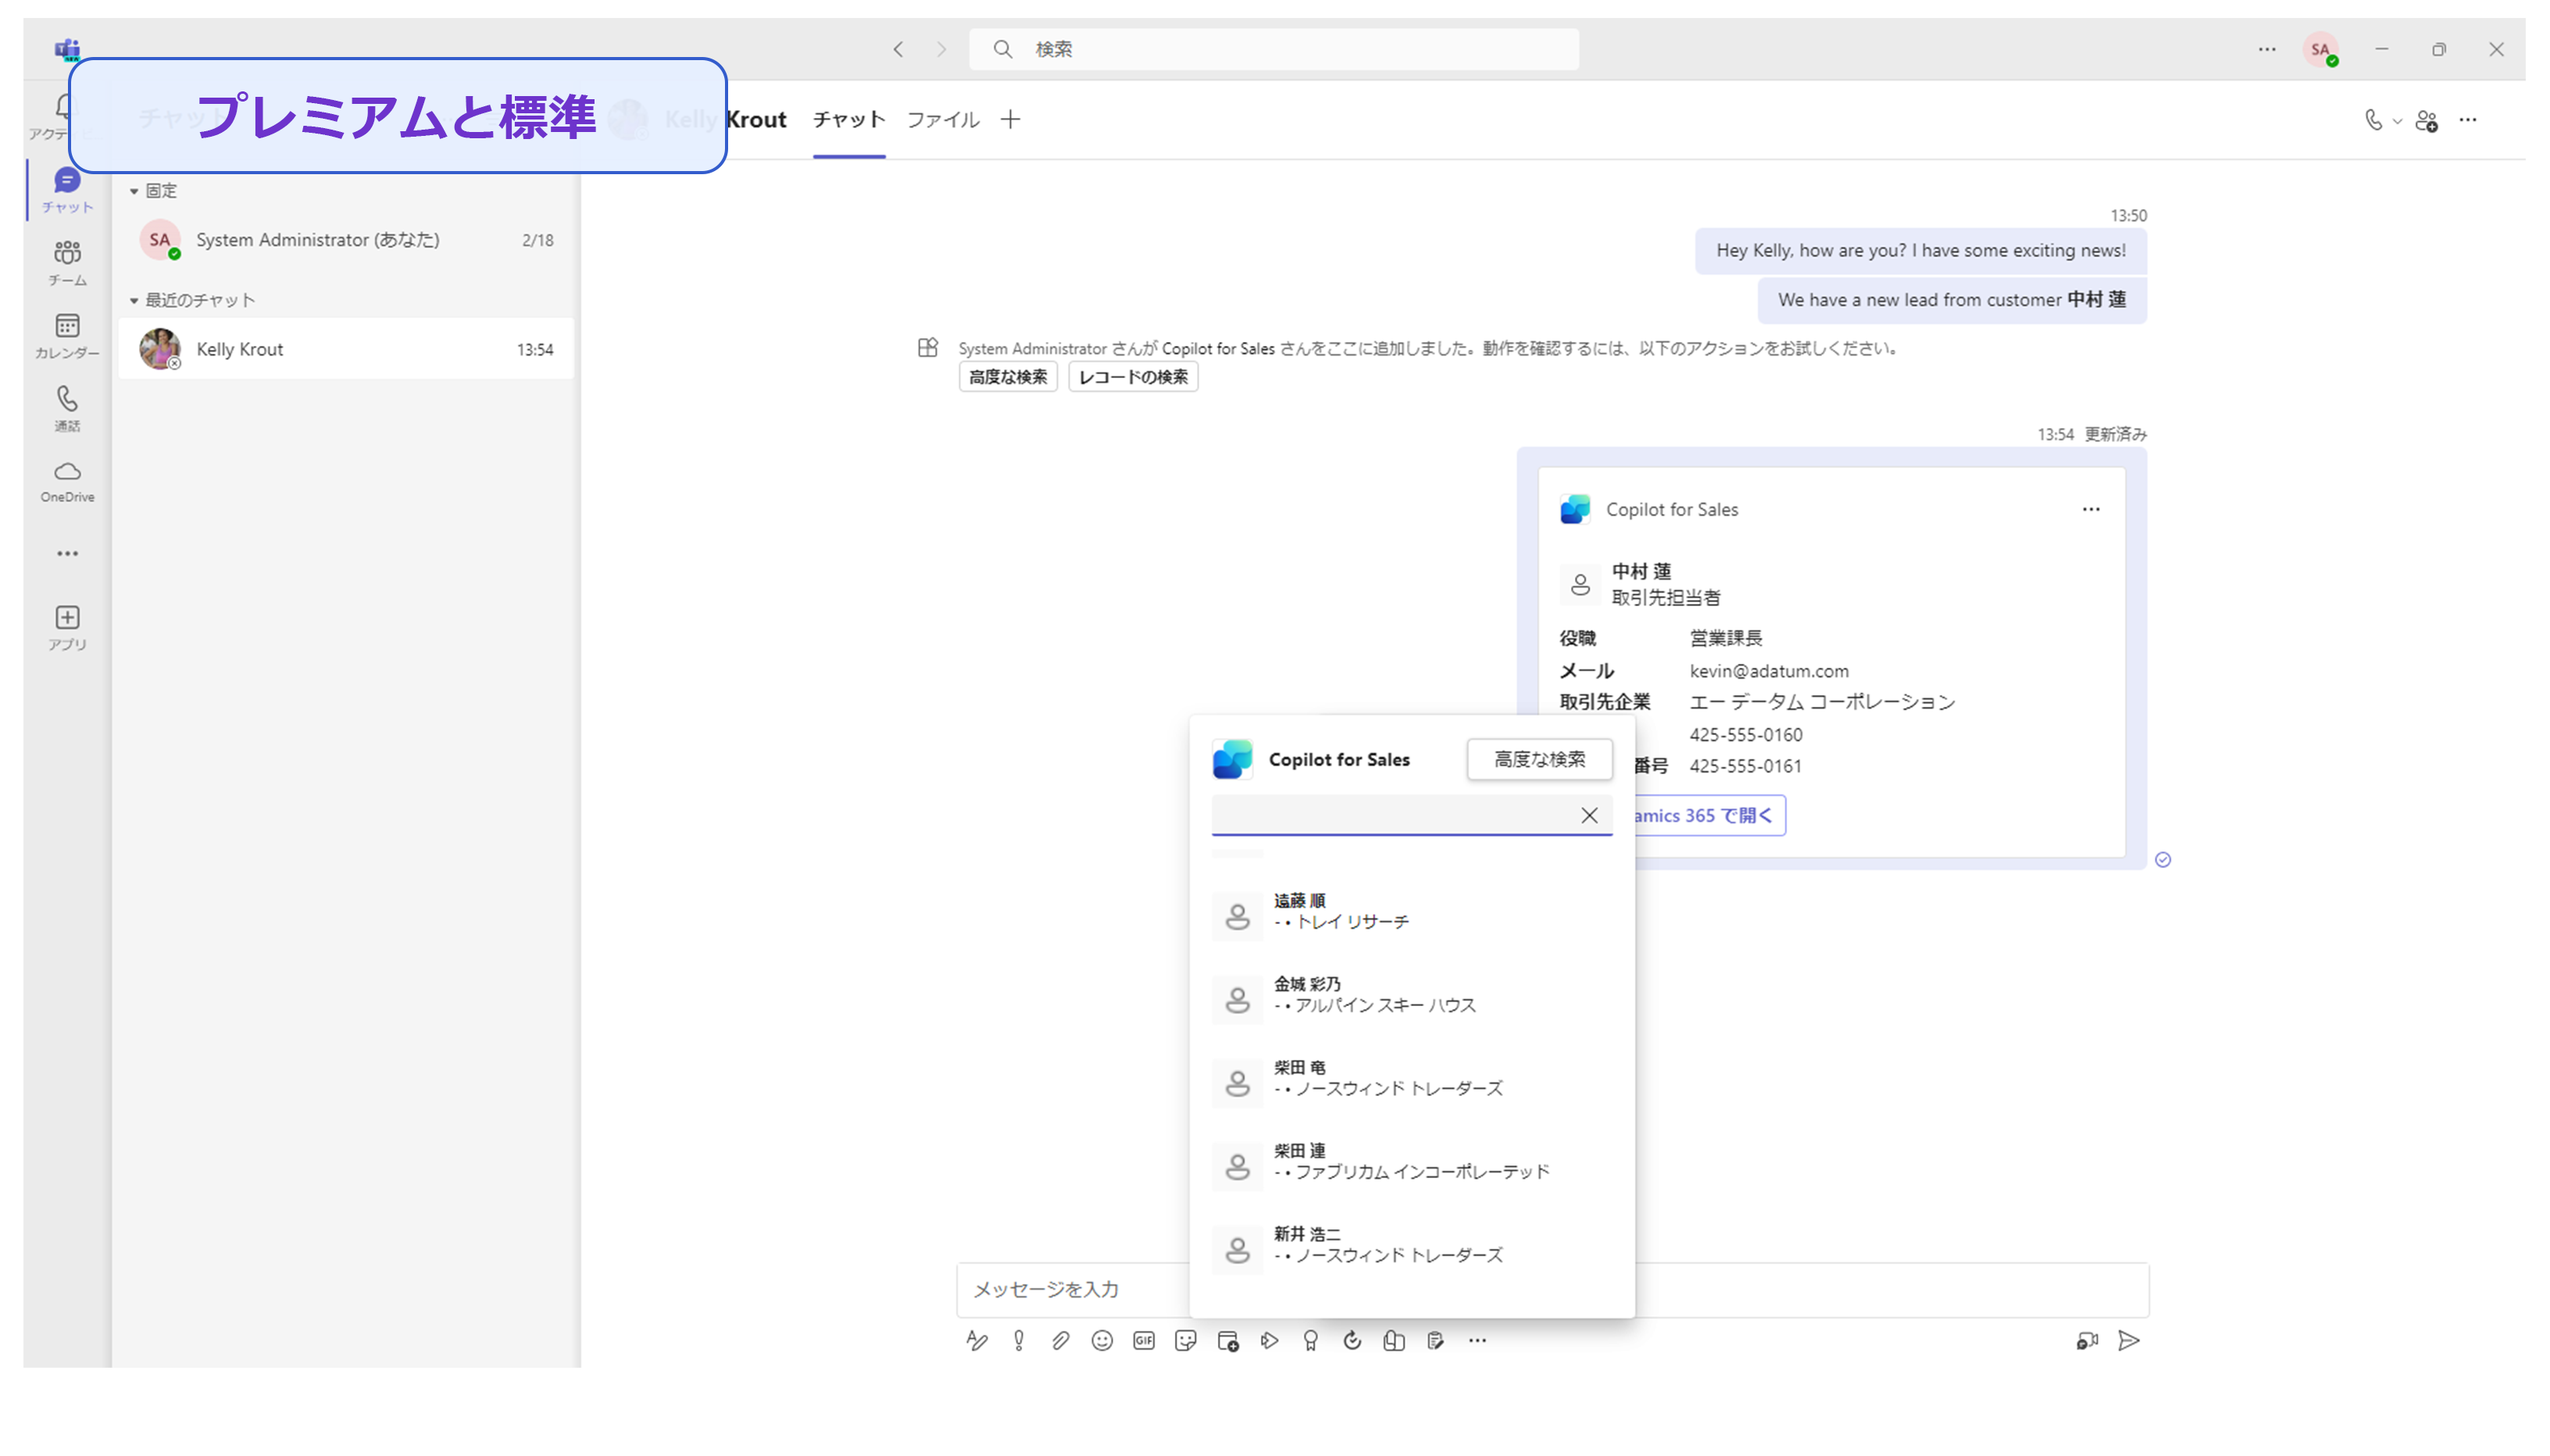Click the "We have a new lead" message

[x=1951, y=300]
